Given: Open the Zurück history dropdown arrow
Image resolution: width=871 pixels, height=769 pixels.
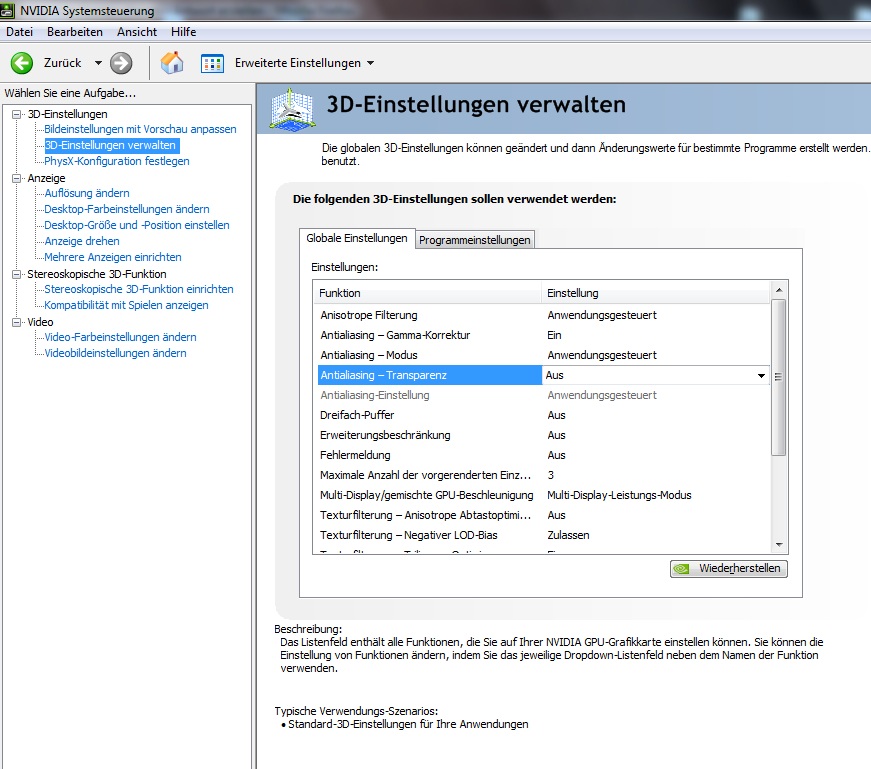Looking at the screenshot, I should [98, 63].
